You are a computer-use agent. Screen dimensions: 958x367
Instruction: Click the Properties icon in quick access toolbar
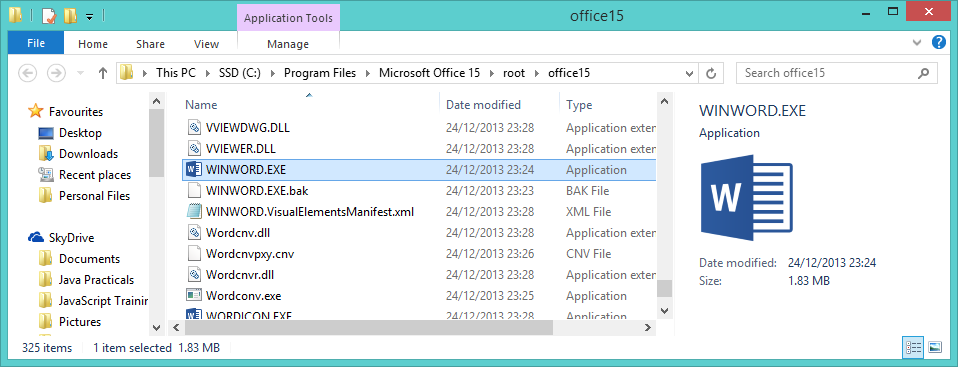pos(49,16)
